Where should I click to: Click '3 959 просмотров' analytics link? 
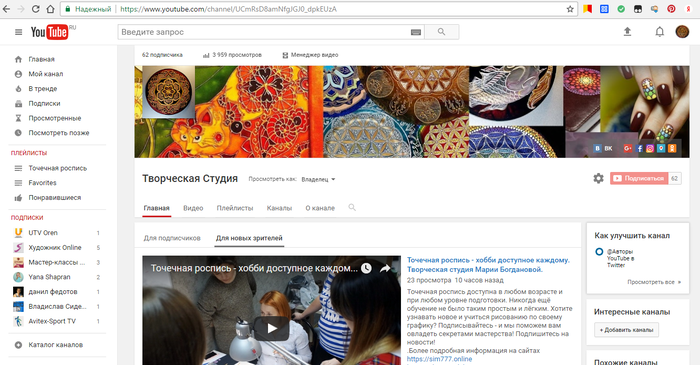232,55
